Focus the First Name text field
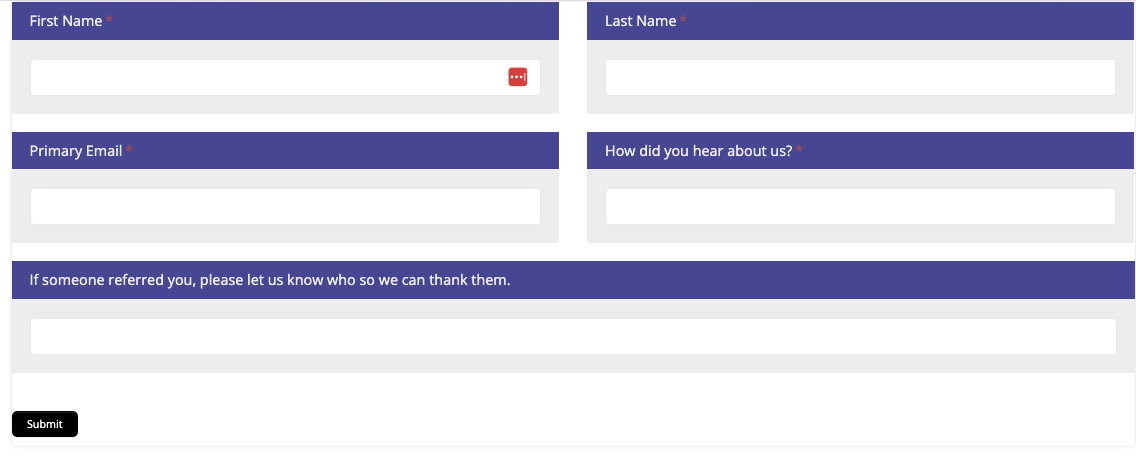The image size is (1136, 456). (265, 77)
